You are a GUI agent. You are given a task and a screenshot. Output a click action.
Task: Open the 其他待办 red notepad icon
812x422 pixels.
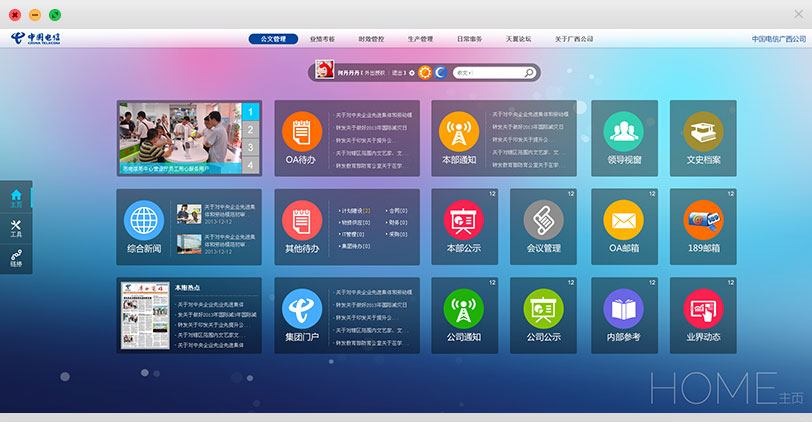coord(302,220)
